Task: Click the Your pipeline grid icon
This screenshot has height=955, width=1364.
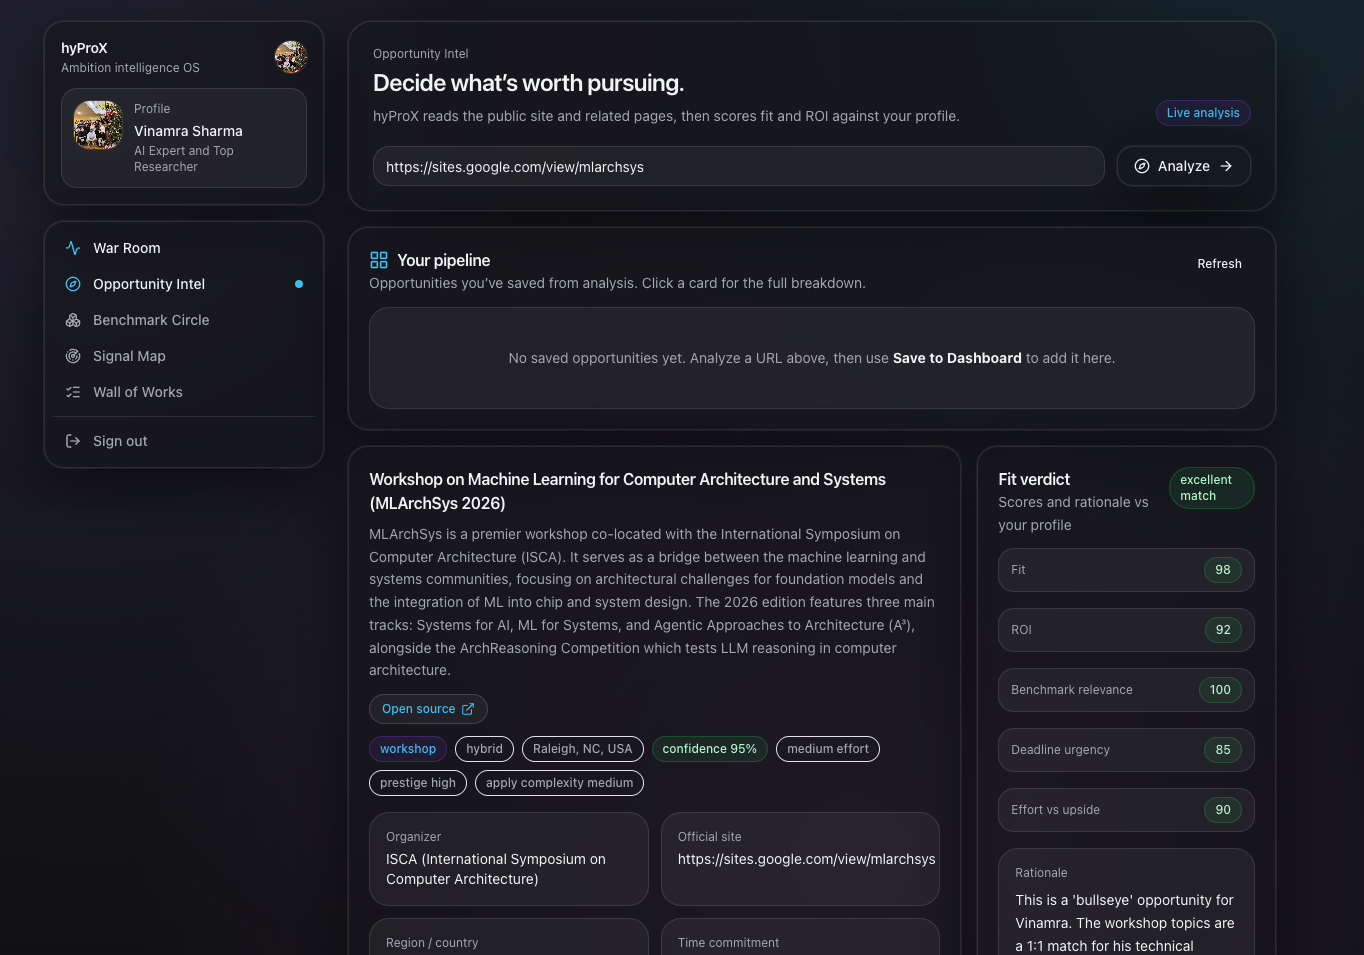Action: (x=379, y=260)
